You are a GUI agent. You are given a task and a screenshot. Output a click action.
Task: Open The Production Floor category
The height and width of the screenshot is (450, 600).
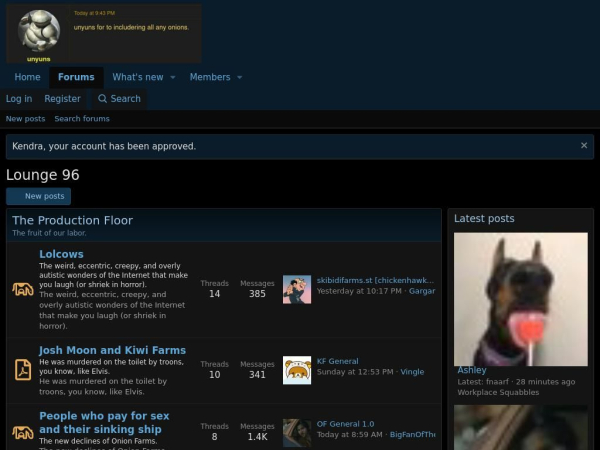72,220
